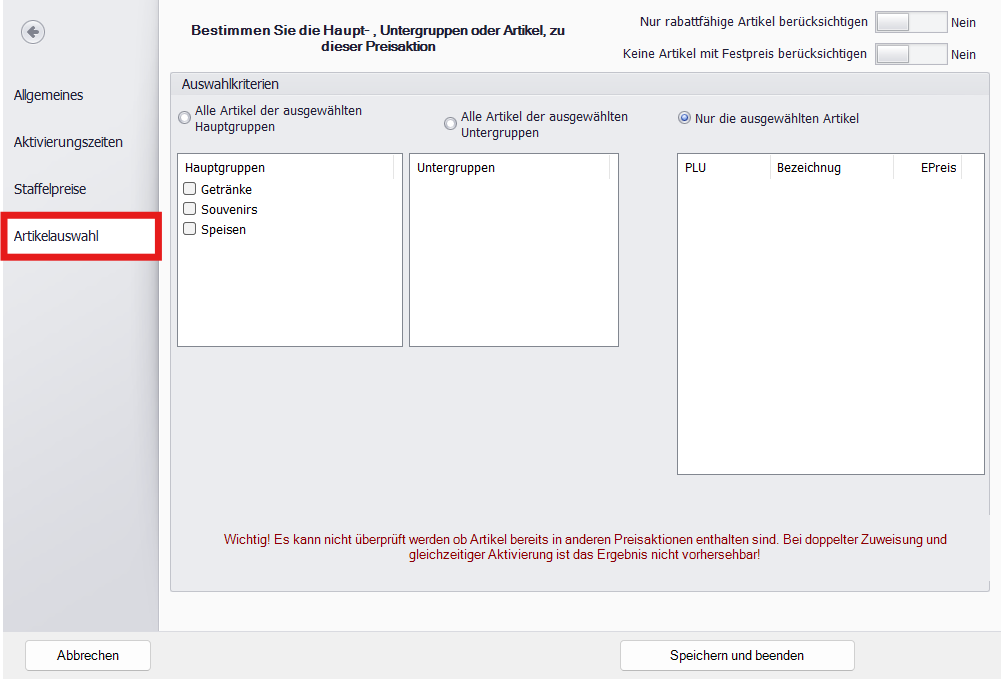This screenshot has height=679, width=1001.
Task: Sort by the Bezeichnug column header
Action: tap(831, 167)
